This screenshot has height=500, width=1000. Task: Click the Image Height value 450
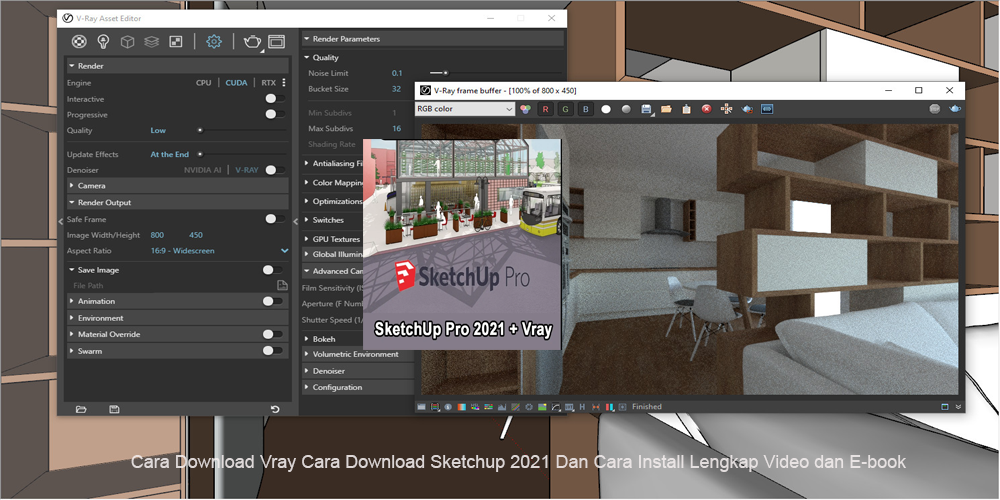point(196,235)
